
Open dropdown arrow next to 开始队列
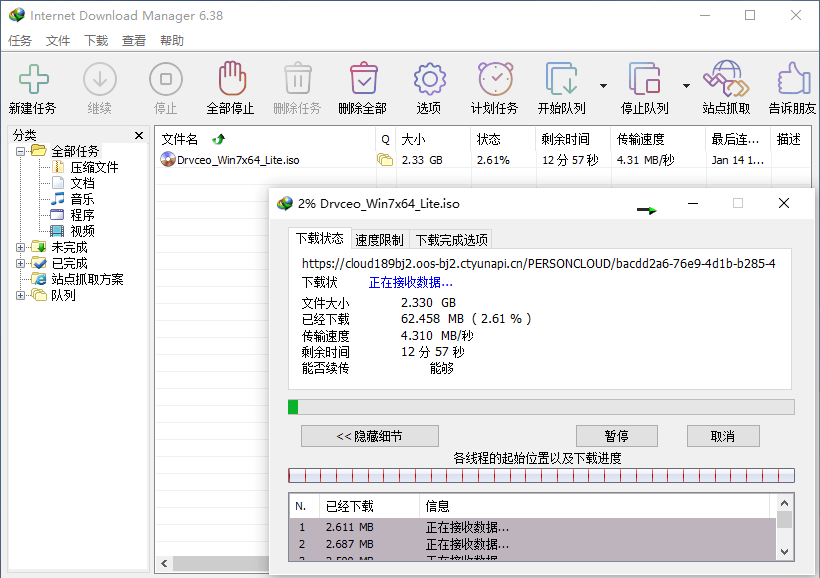pyautogui.click(x=603, y=86)
